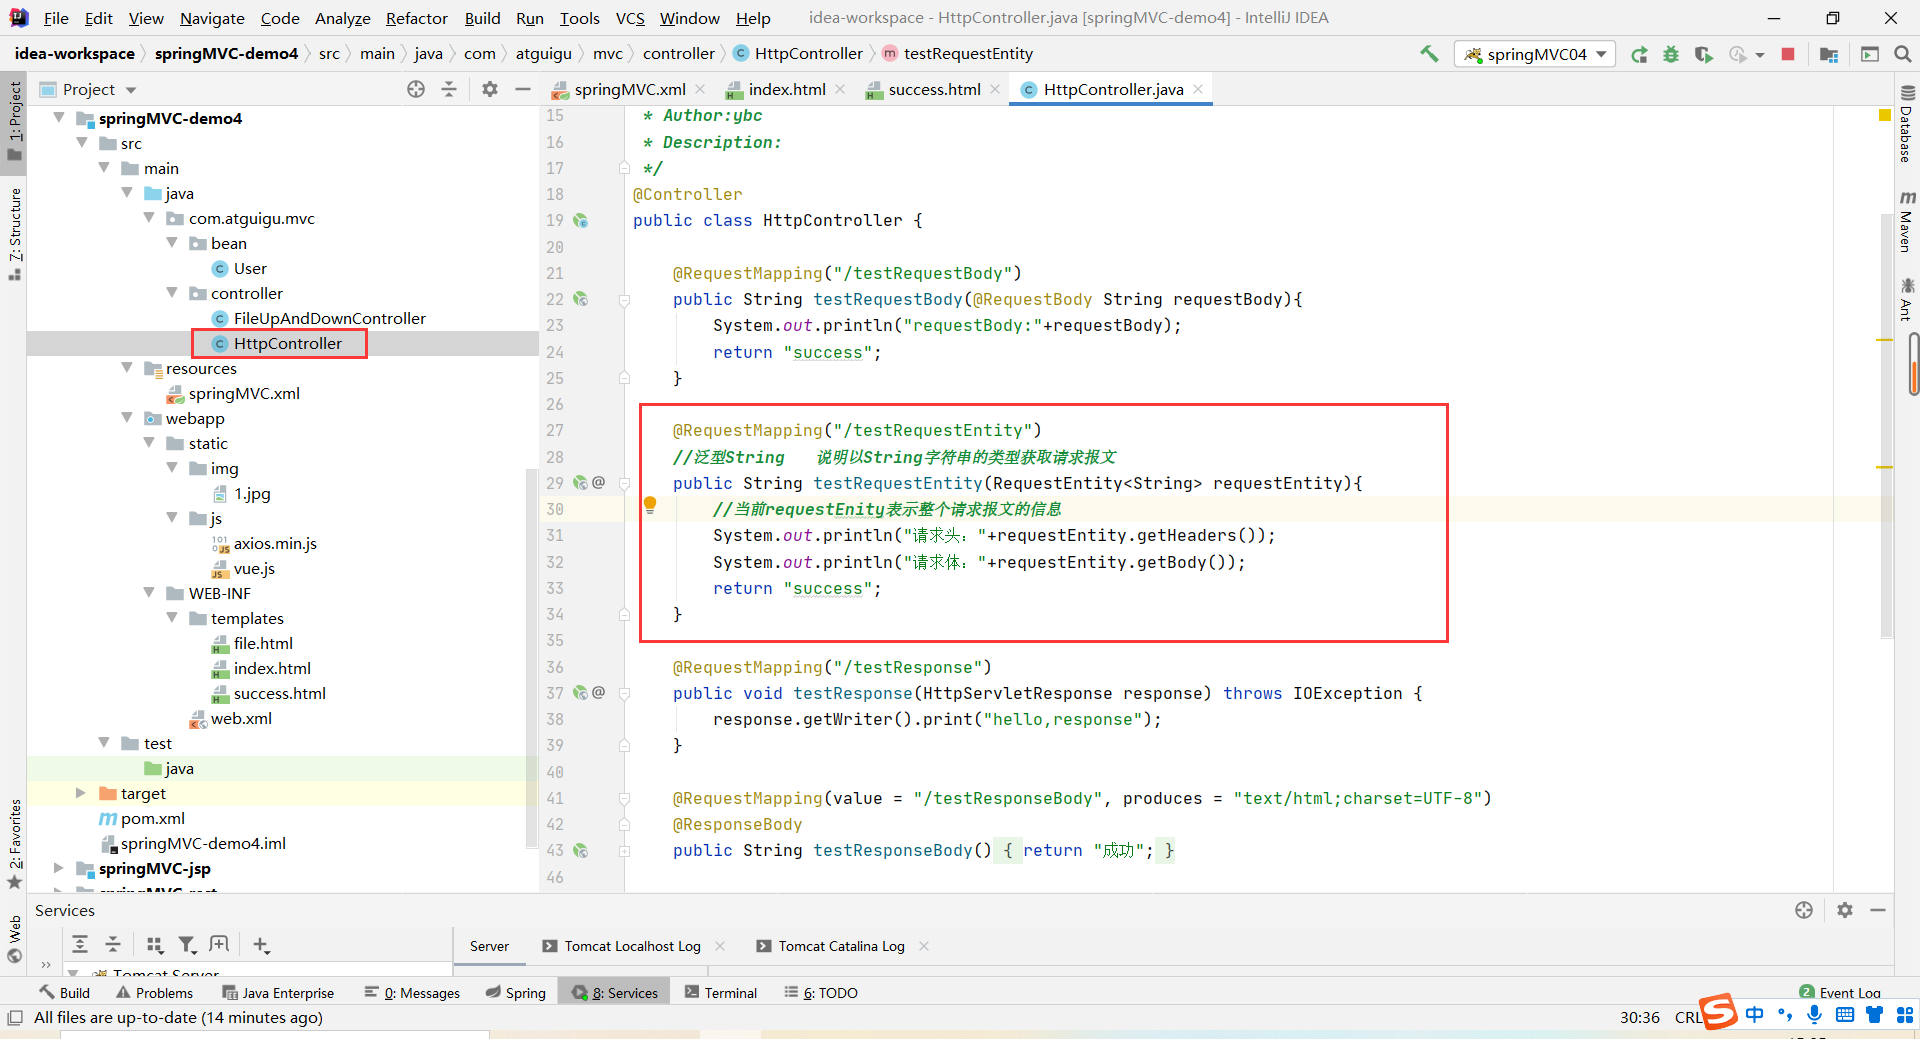This screenshot has width=1920, height=1039.
Task: Stop the running server red square
Action: click(1788, 54)
